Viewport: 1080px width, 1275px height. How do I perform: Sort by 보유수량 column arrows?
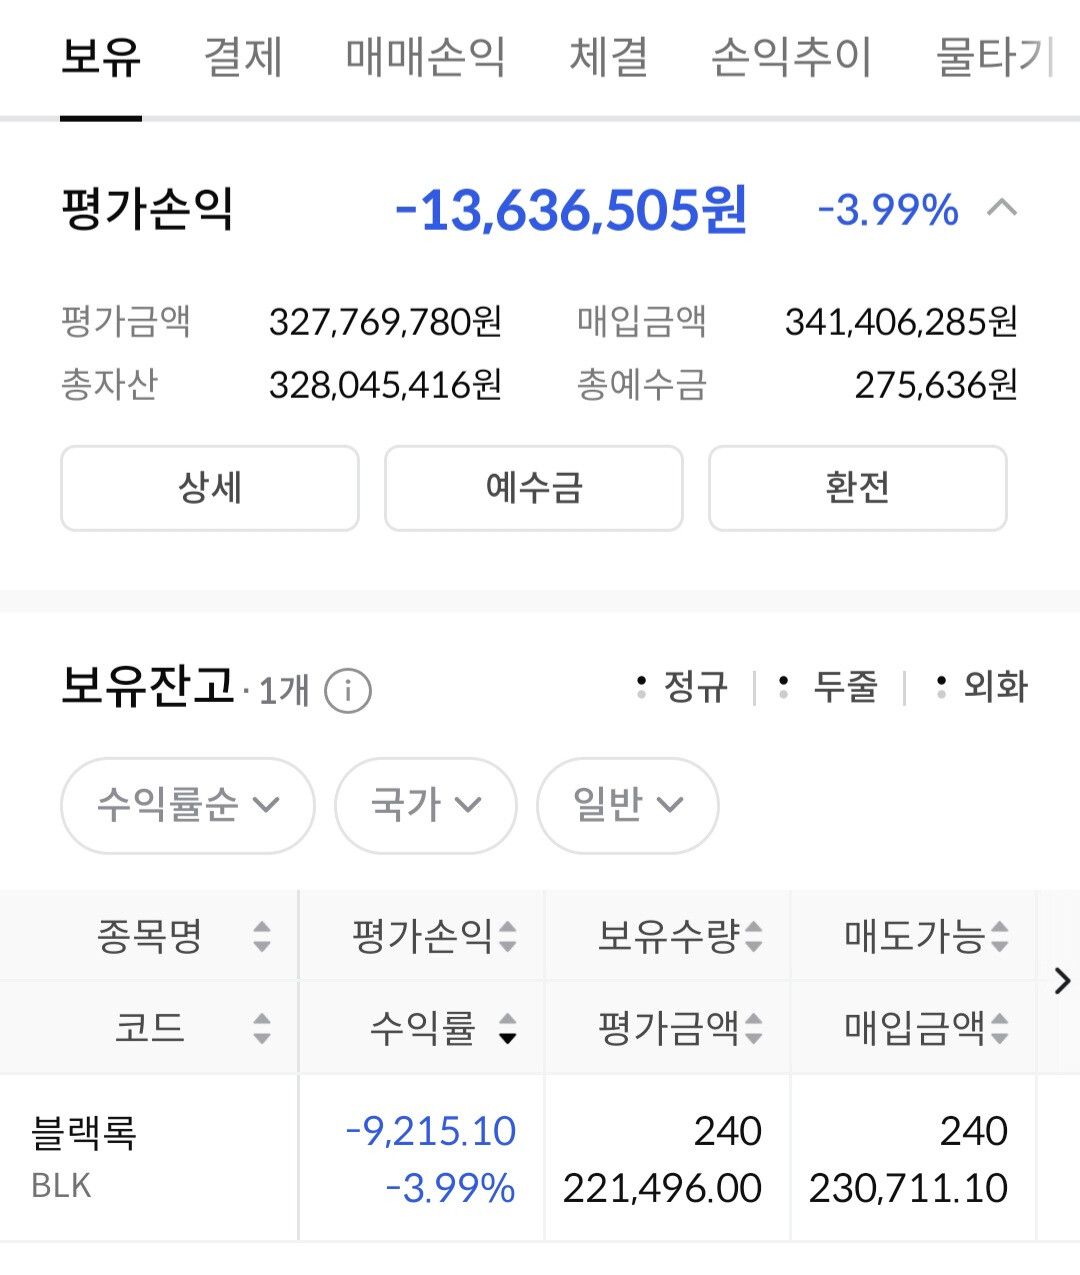(754, 937)
